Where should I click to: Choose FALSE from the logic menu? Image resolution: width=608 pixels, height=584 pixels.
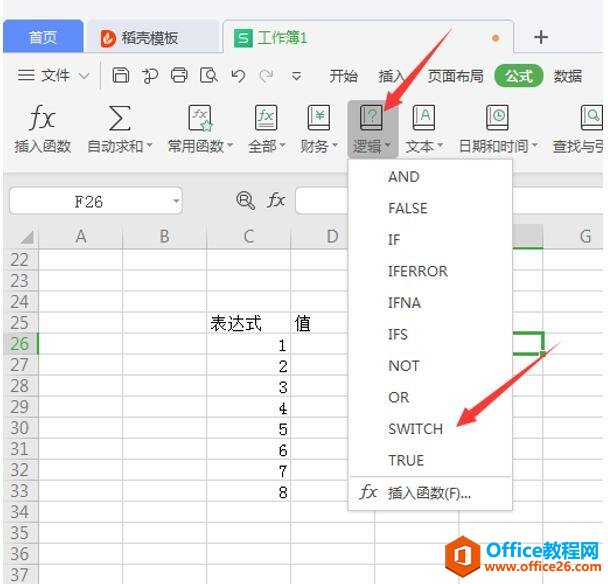point(430,208)
